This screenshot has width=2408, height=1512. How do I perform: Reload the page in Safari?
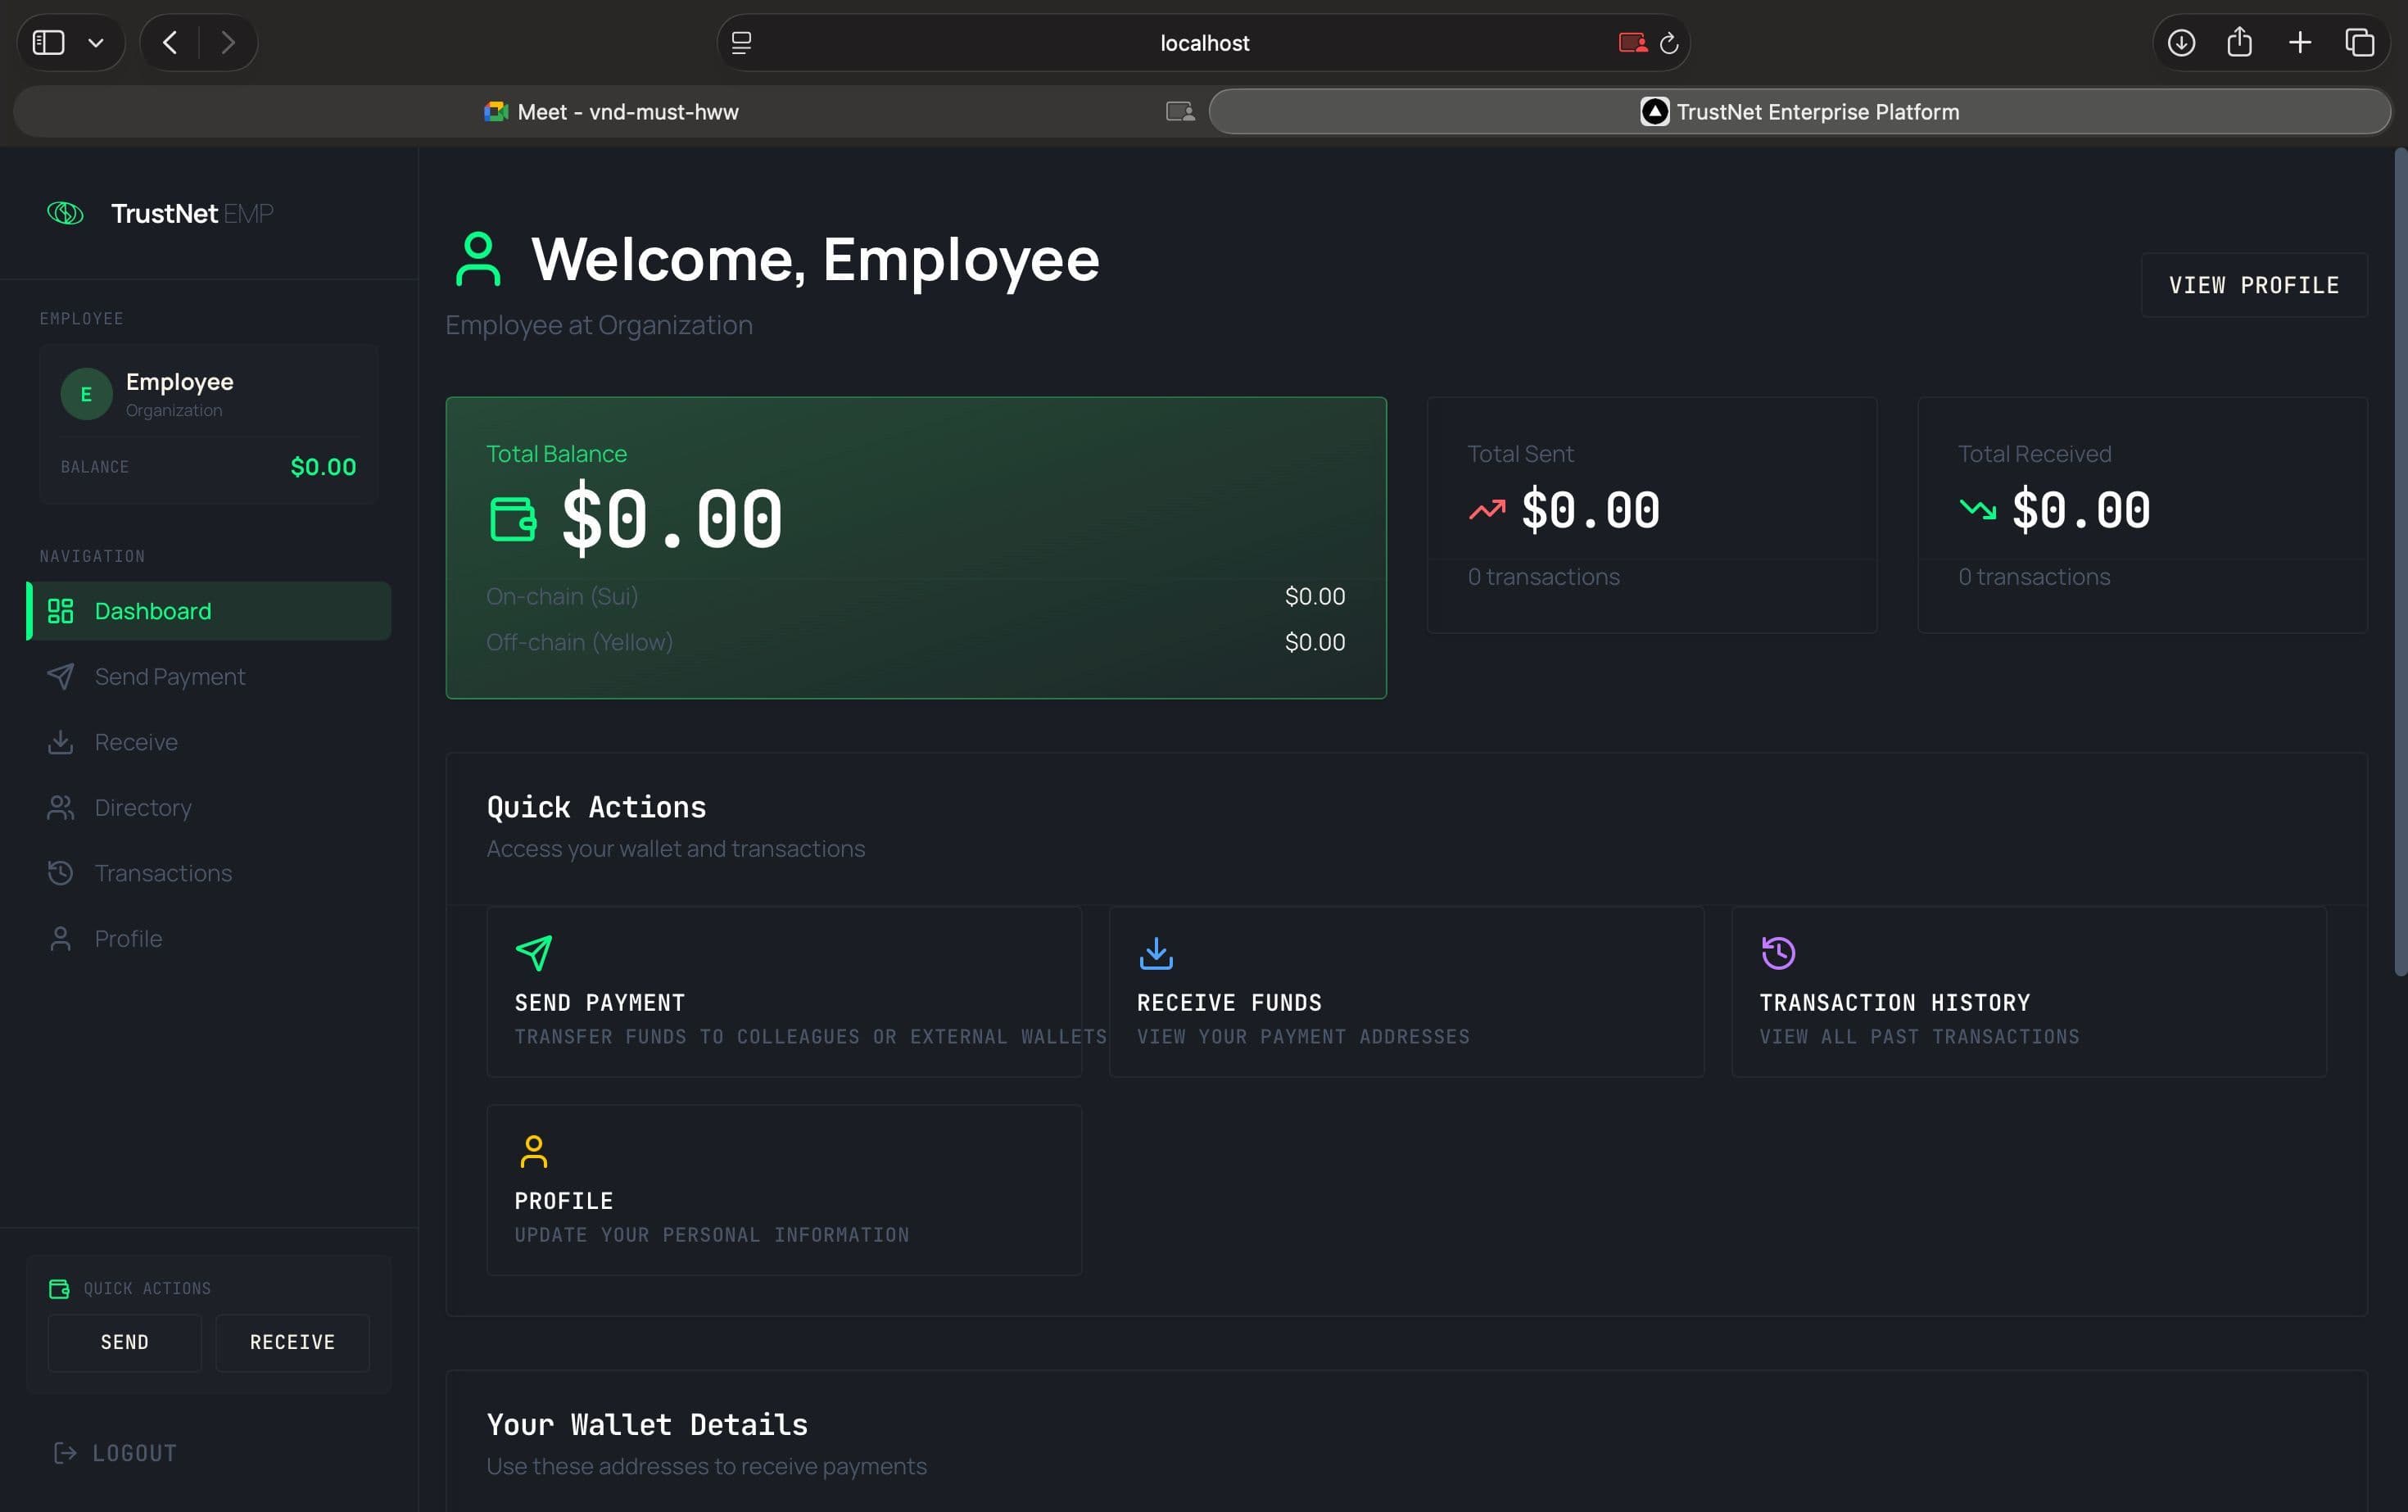click(x=1668, y=42)
